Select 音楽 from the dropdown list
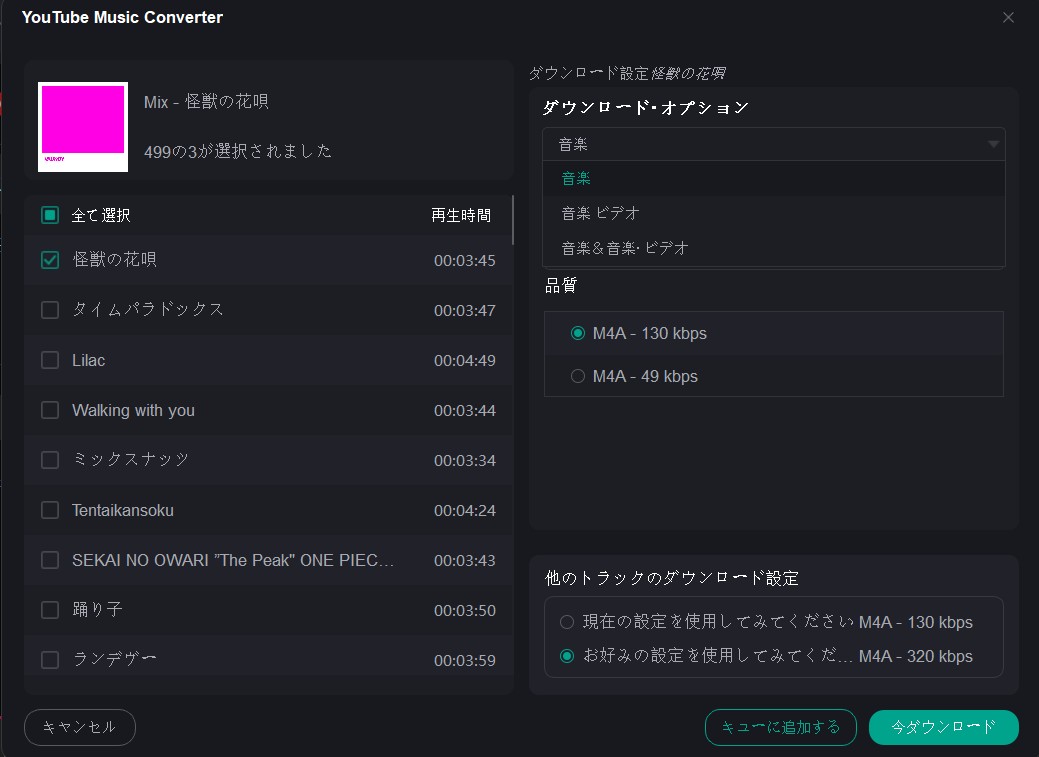 coord(773,178)
